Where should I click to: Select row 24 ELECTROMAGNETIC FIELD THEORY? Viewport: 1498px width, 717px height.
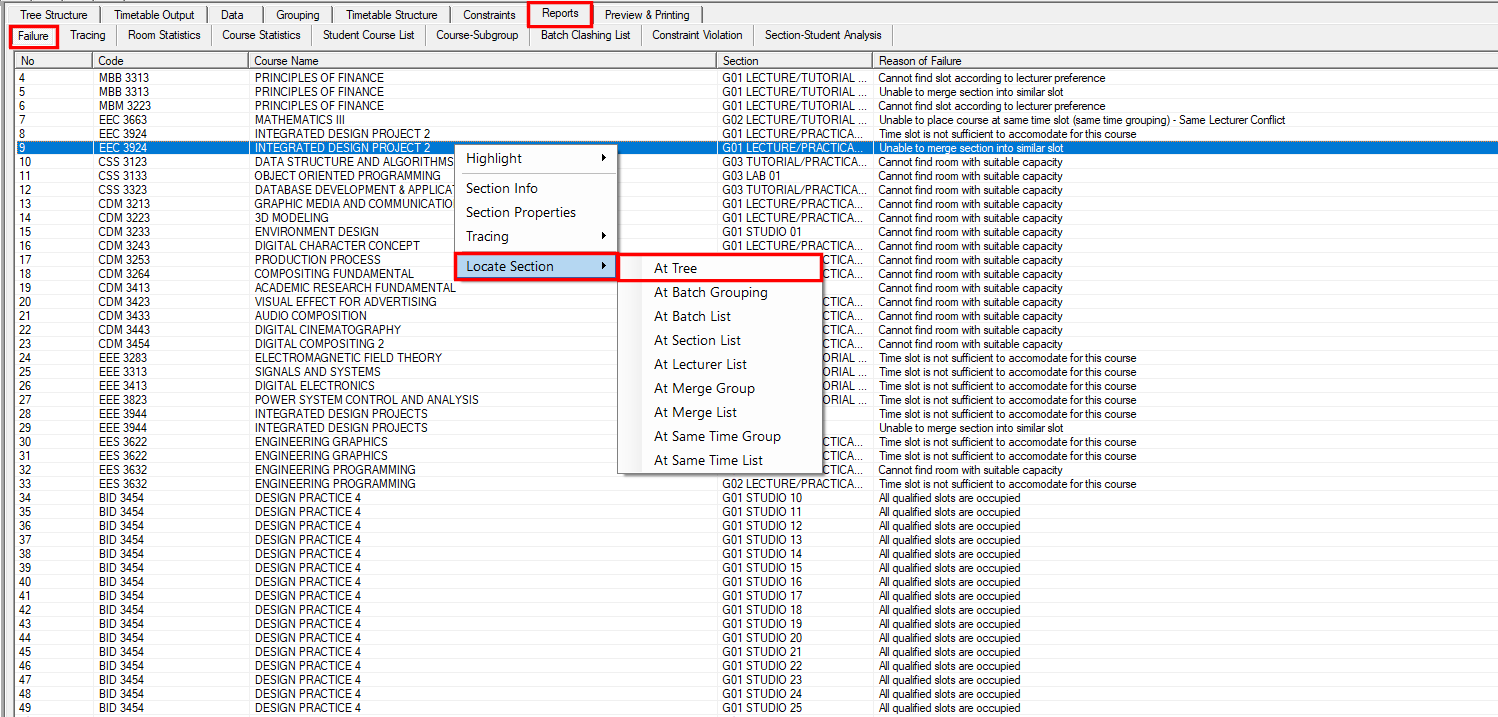coord(756,358)
